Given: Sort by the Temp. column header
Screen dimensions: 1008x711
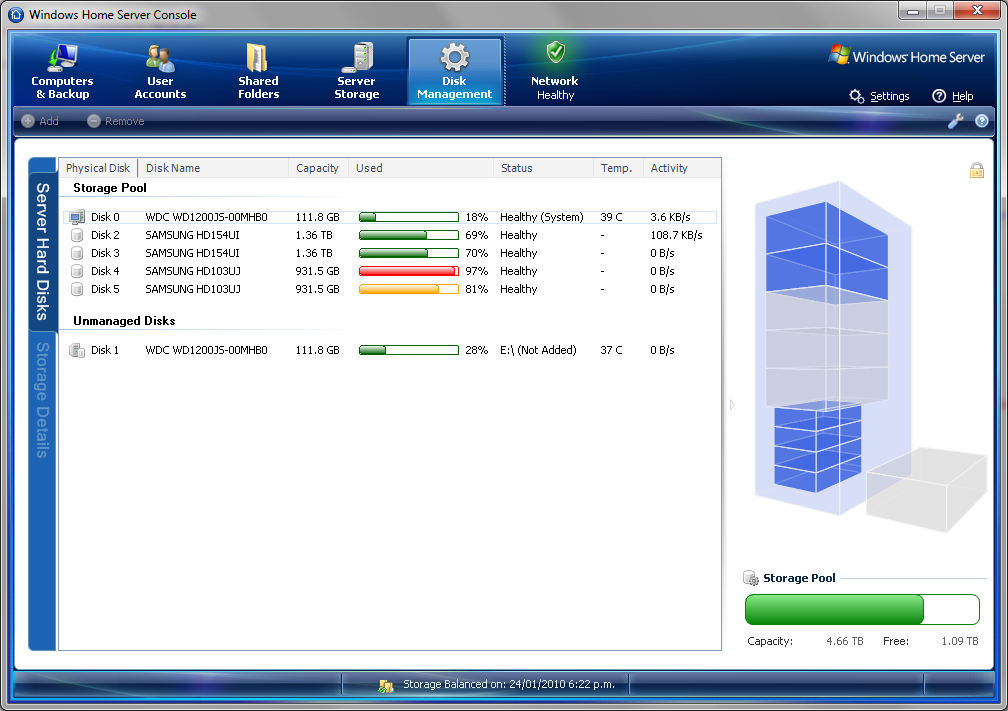Looking at the screenshot, I should [617, 168].
